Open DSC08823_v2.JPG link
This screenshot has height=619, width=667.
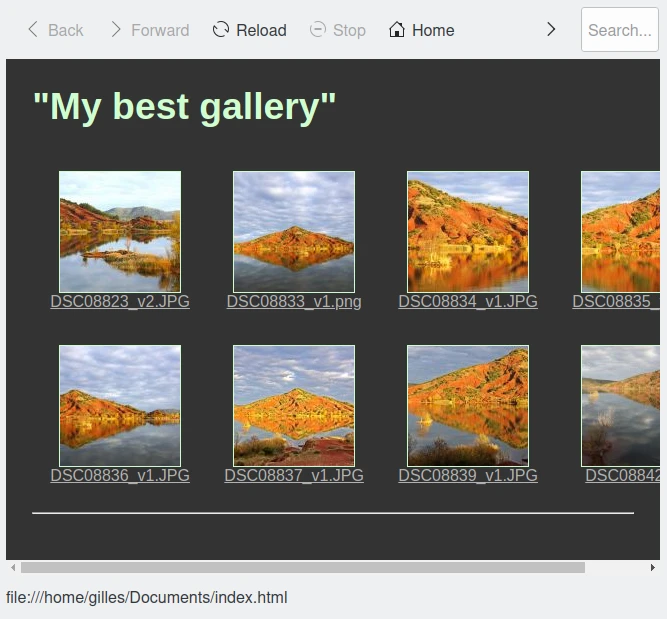120,302
